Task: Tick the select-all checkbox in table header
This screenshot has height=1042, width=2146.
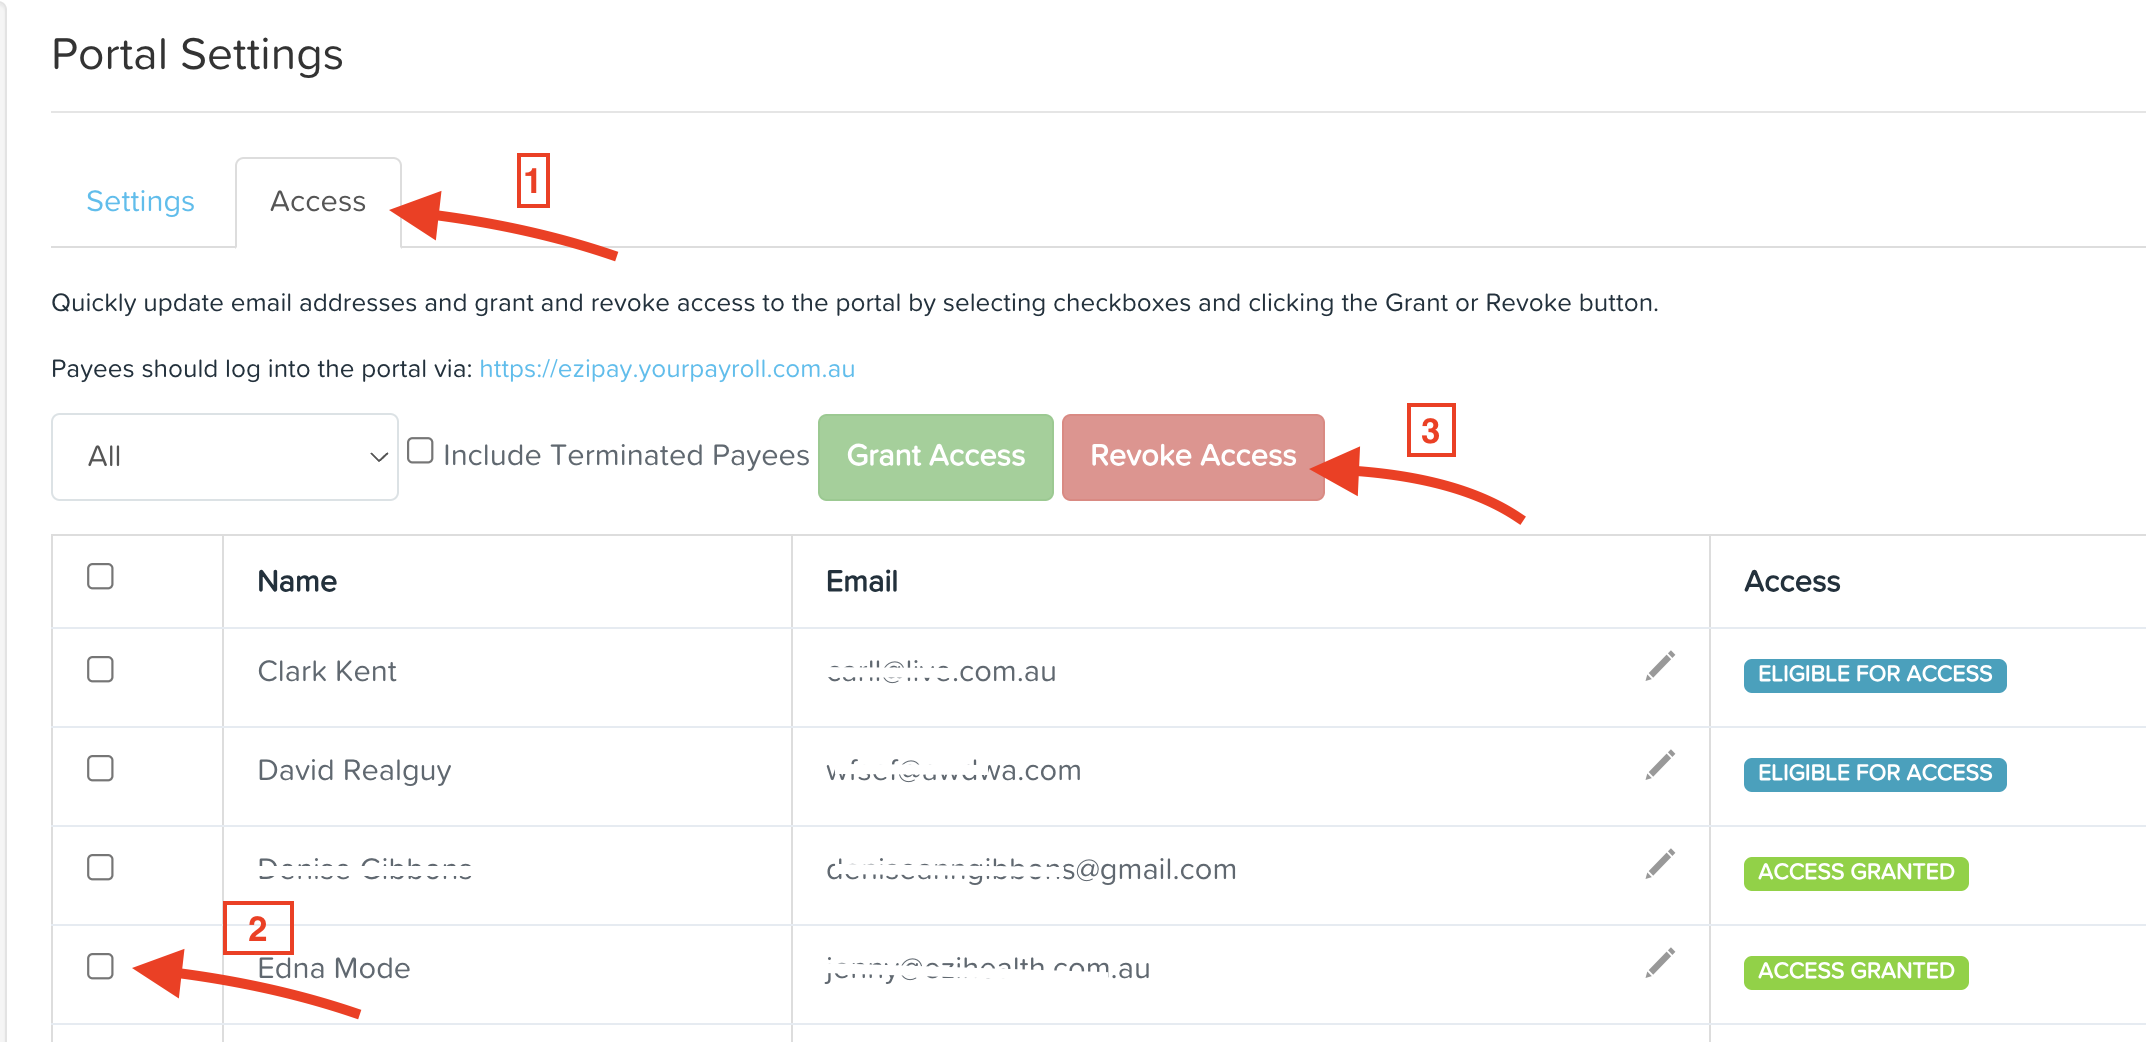Action: coord(100,576)
